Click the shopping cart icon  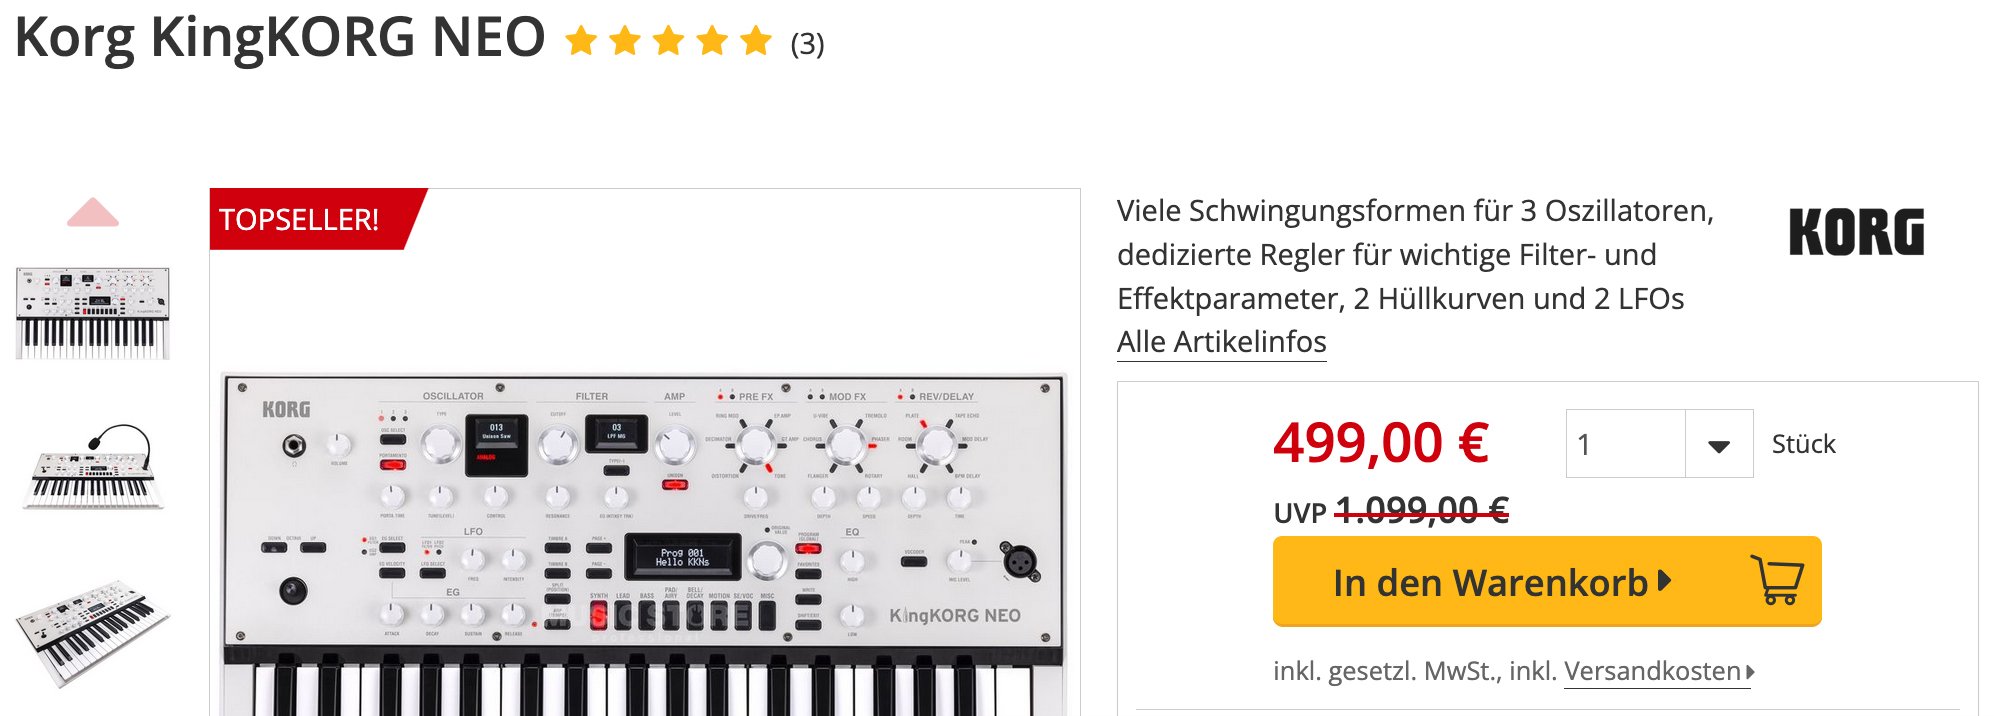[x=1777, y=581]
